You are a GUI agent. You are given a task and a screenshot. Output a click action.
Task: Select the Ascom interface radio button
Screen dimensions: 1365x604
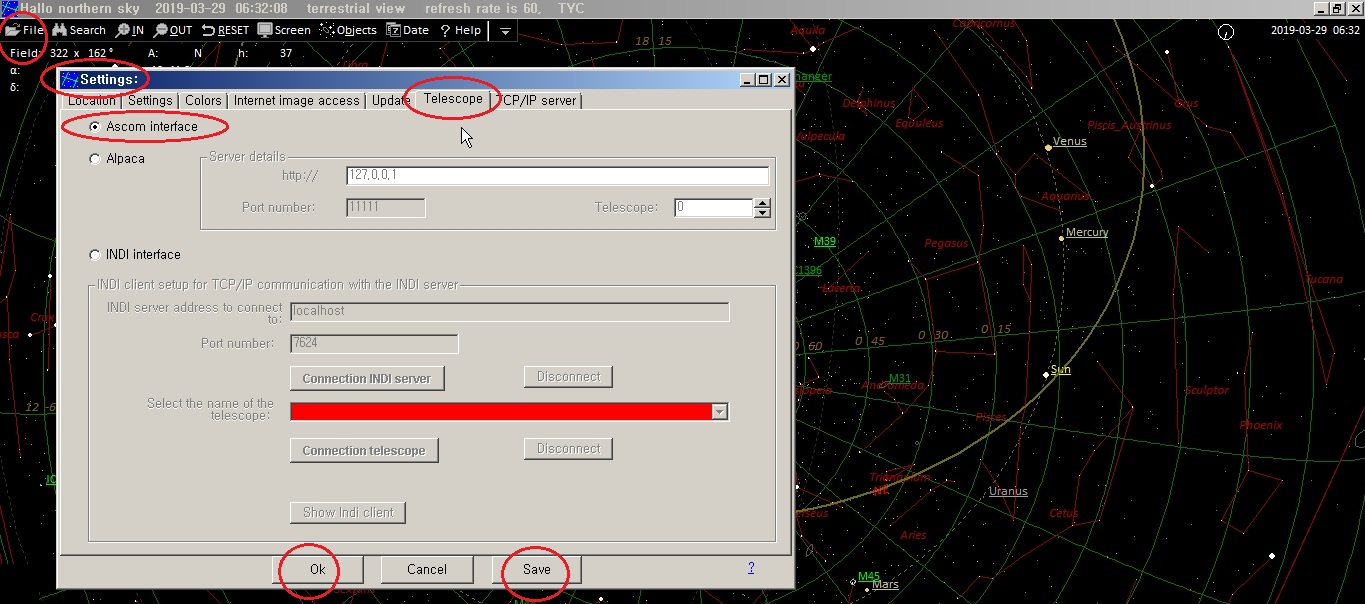point(95,127)
